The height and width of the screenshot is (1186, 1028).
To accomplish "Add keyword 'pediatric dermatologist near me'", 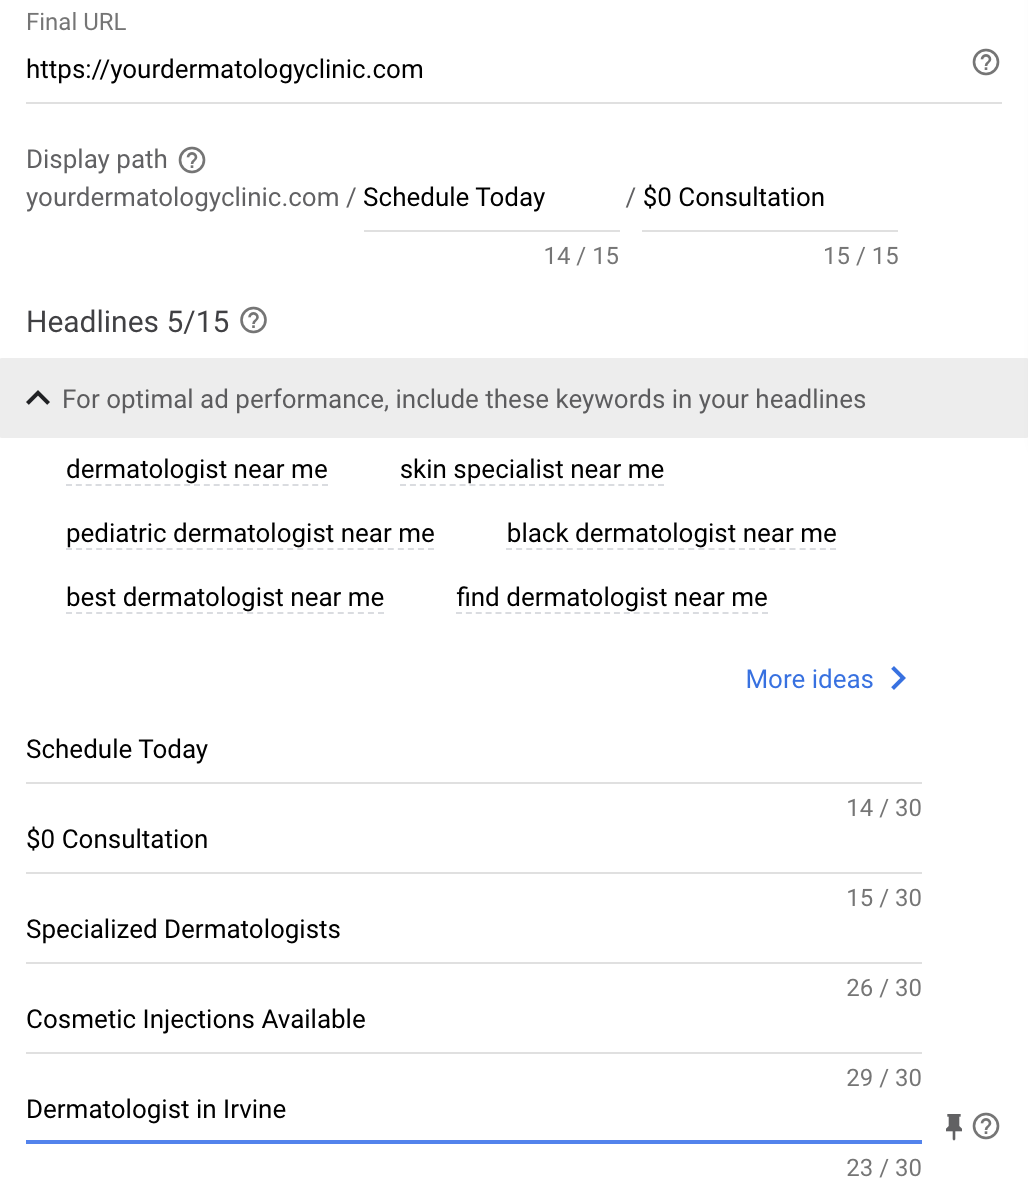I will (250, 533).
